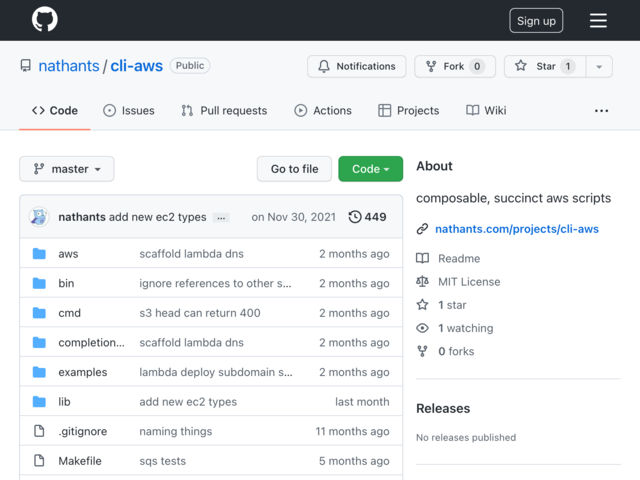View the 1 watching count
This screenshot has width=640, height=480.
465,328
